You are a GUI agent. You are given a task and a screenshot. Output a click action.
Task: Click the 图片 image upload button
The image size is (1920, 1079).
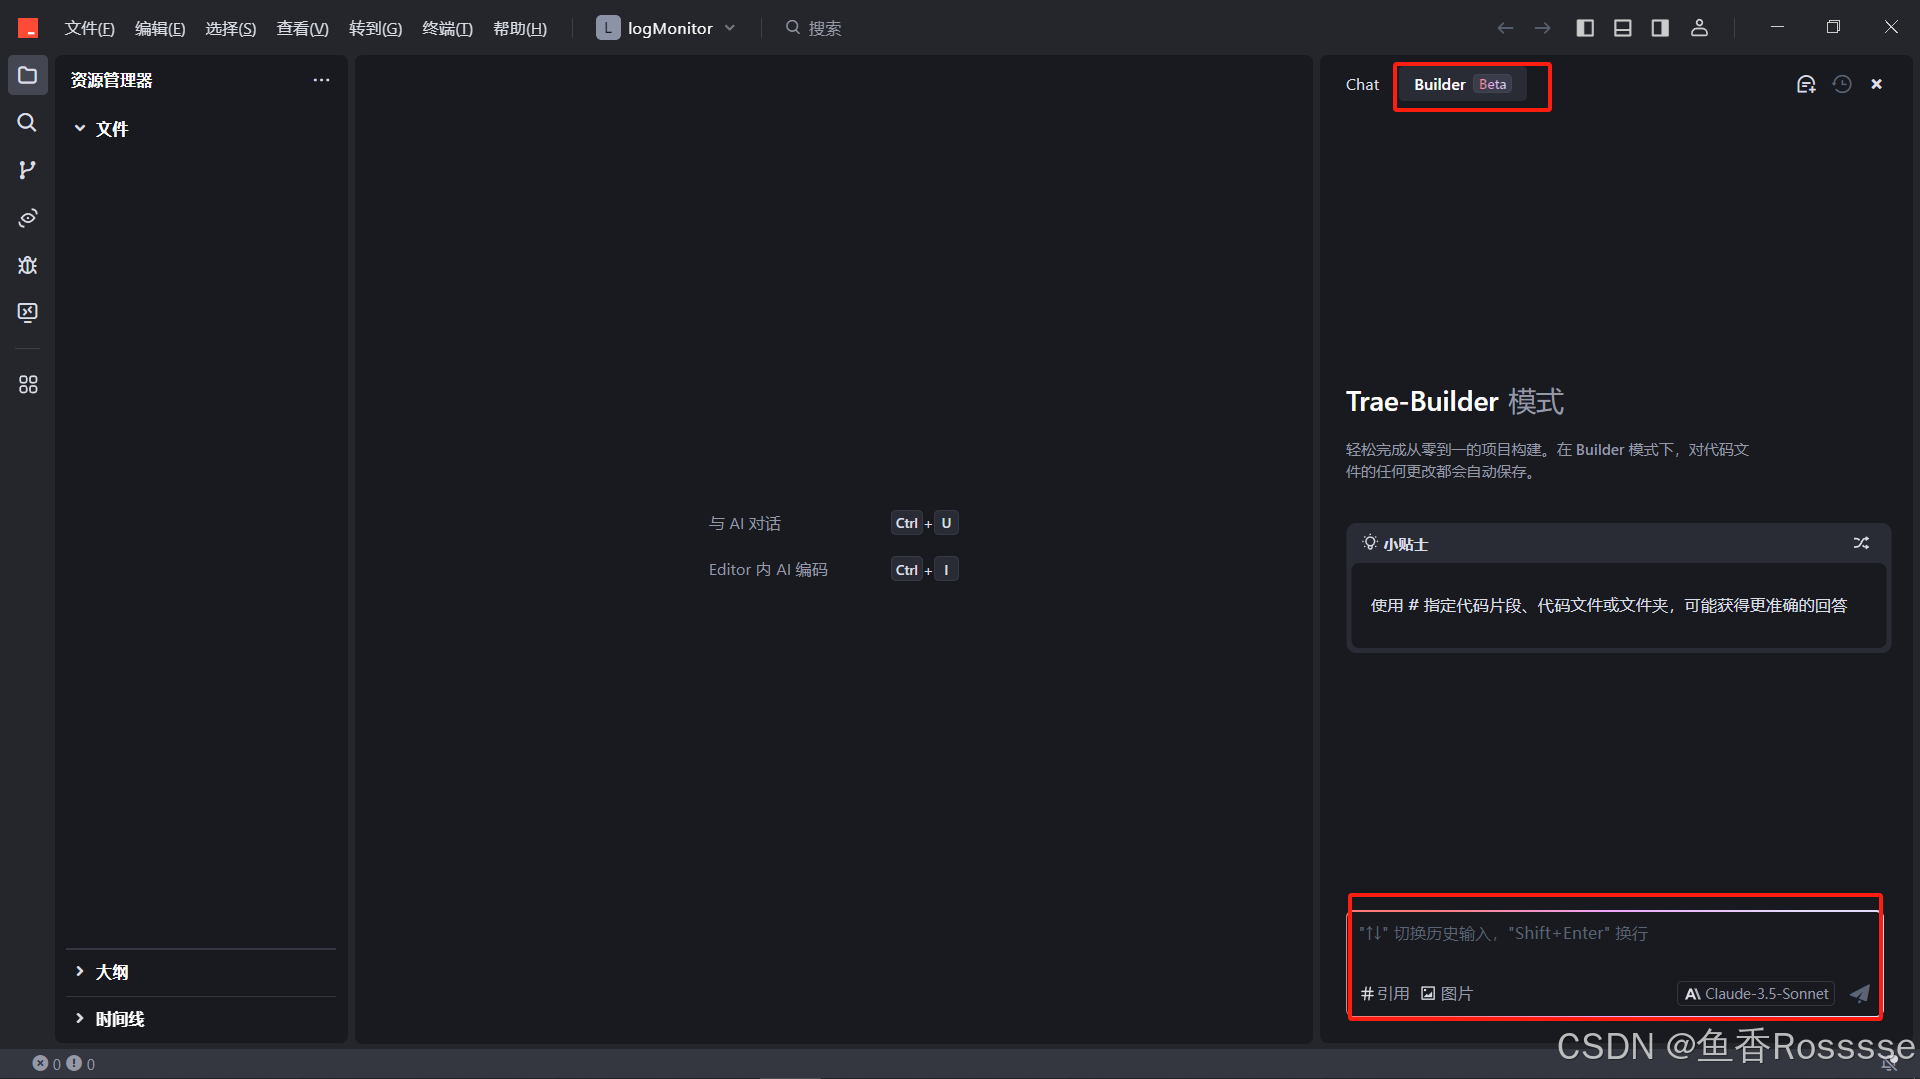point(1447,993)
